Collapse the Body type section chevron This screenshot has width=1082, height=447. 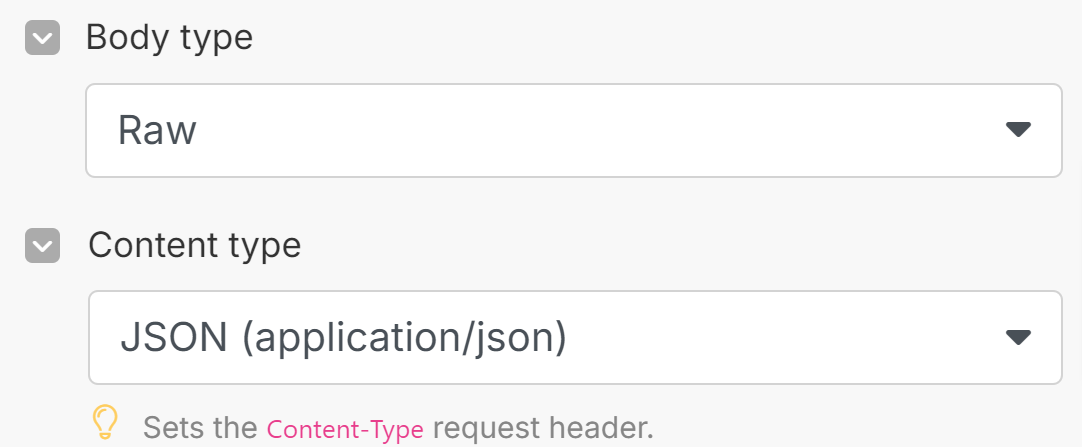coord(42,39)
